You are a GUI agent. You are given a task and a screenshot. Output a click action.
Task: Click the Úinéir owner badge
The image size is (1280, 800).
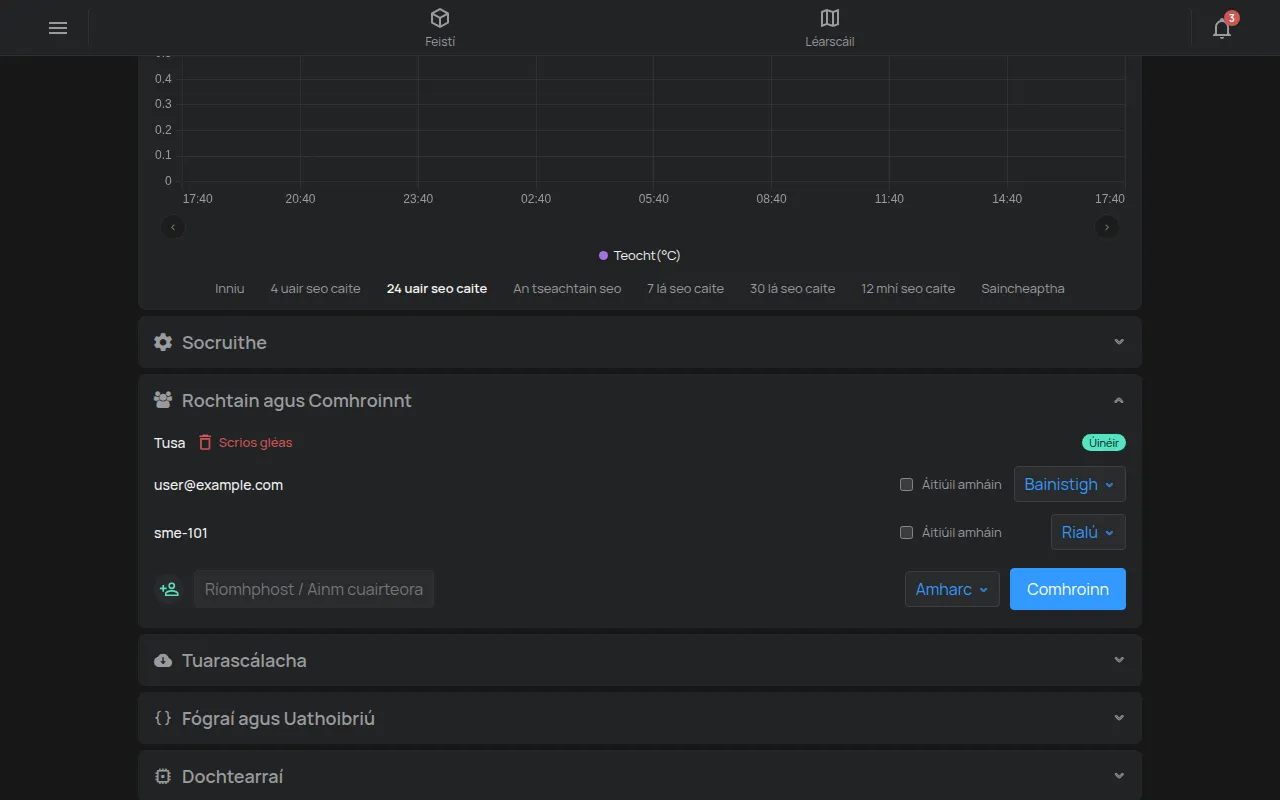point(1103,442)
